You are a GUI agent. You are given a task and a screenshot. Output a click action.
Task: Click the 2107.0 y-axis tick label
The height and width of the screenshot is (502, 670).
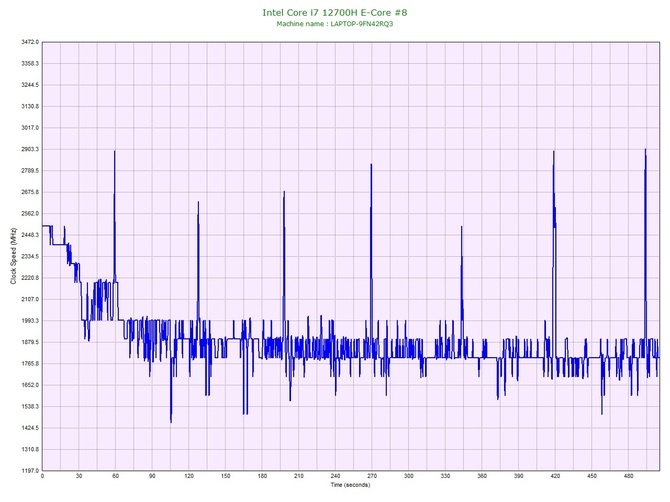pos(30,299)
